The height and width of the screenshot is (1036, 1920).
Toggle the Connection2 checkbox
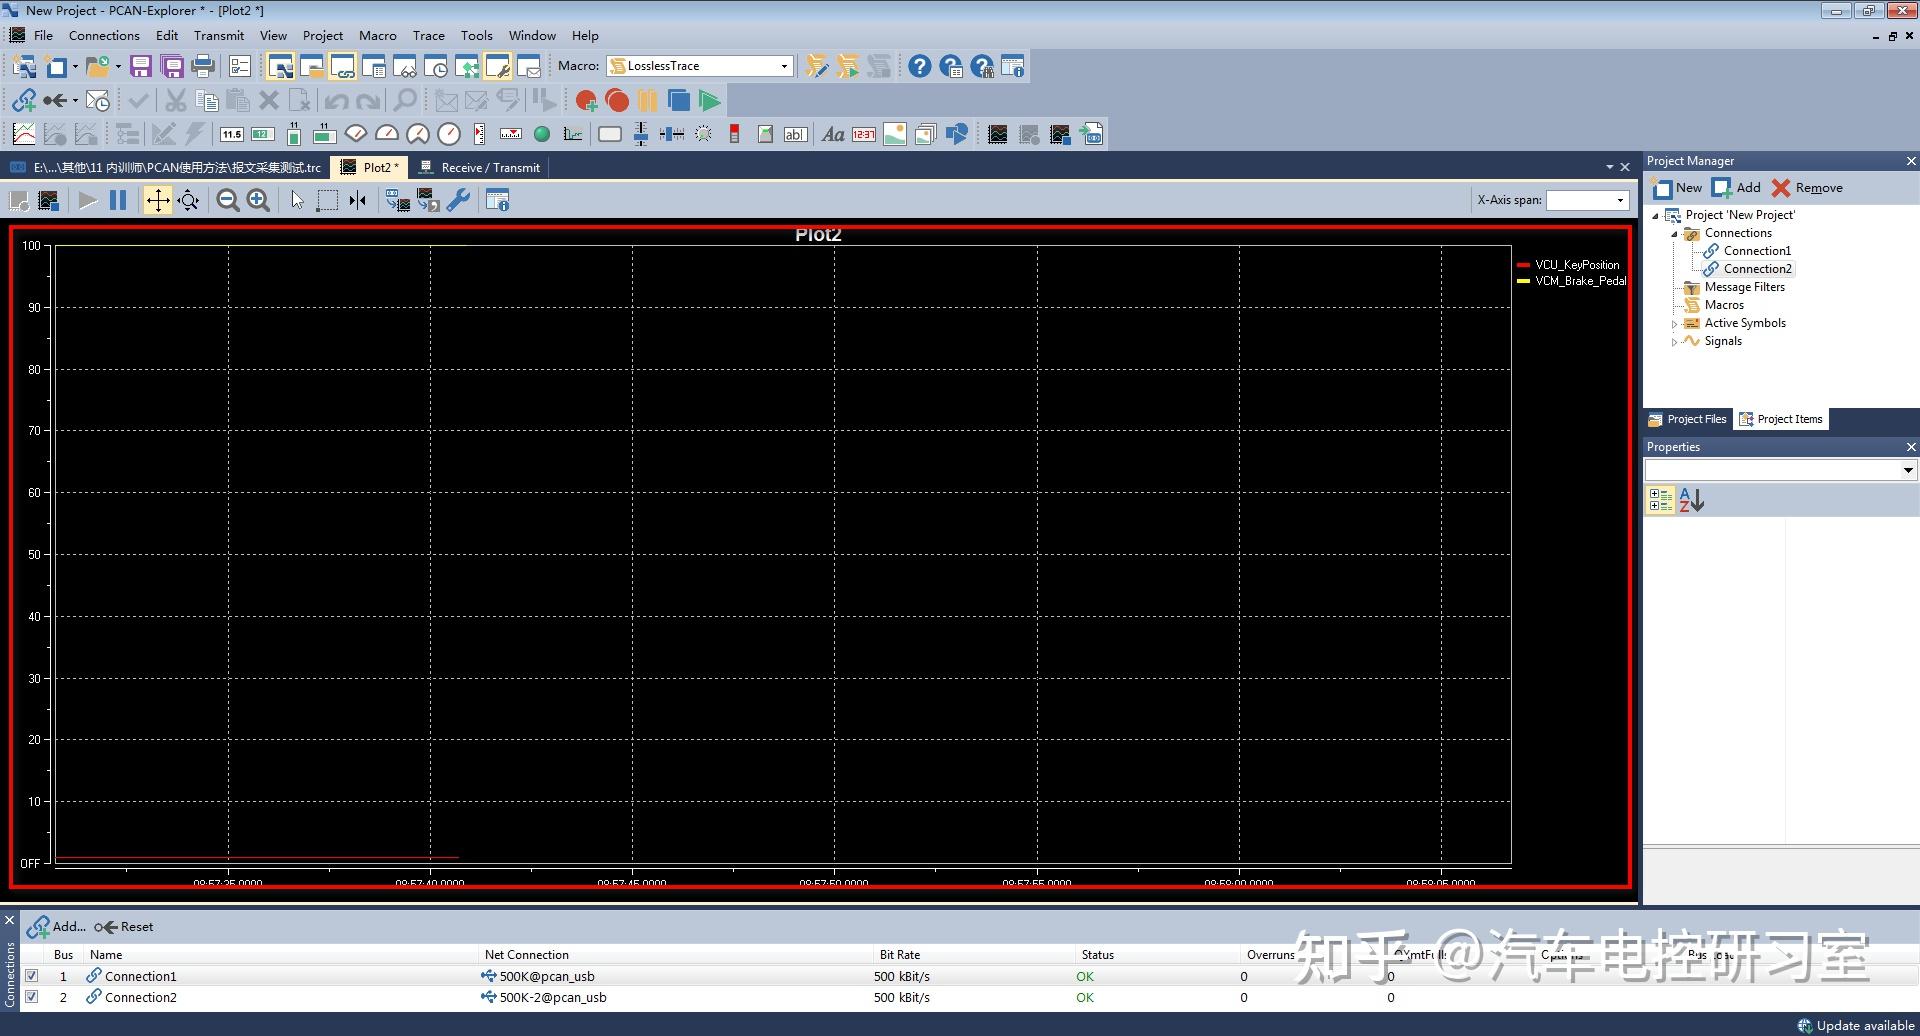(x=32, y=997)
